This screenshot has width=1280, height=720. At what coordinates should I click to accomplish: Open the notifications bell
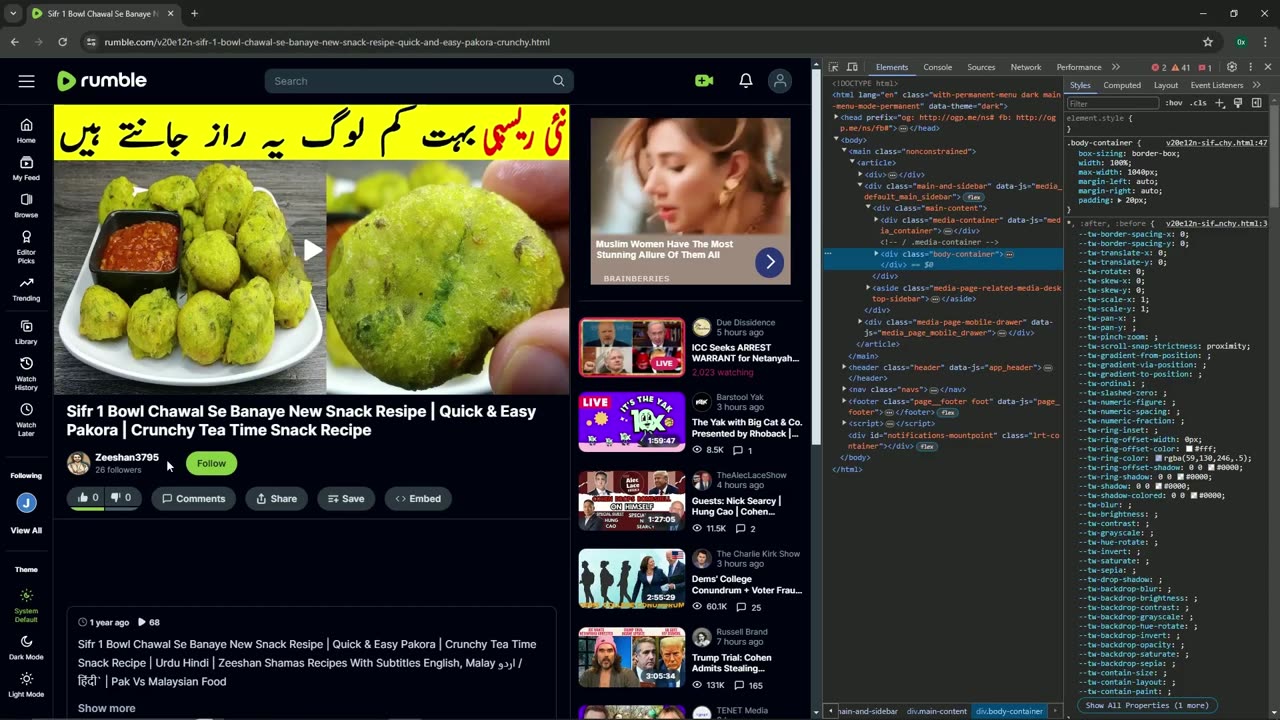(745, 81)
